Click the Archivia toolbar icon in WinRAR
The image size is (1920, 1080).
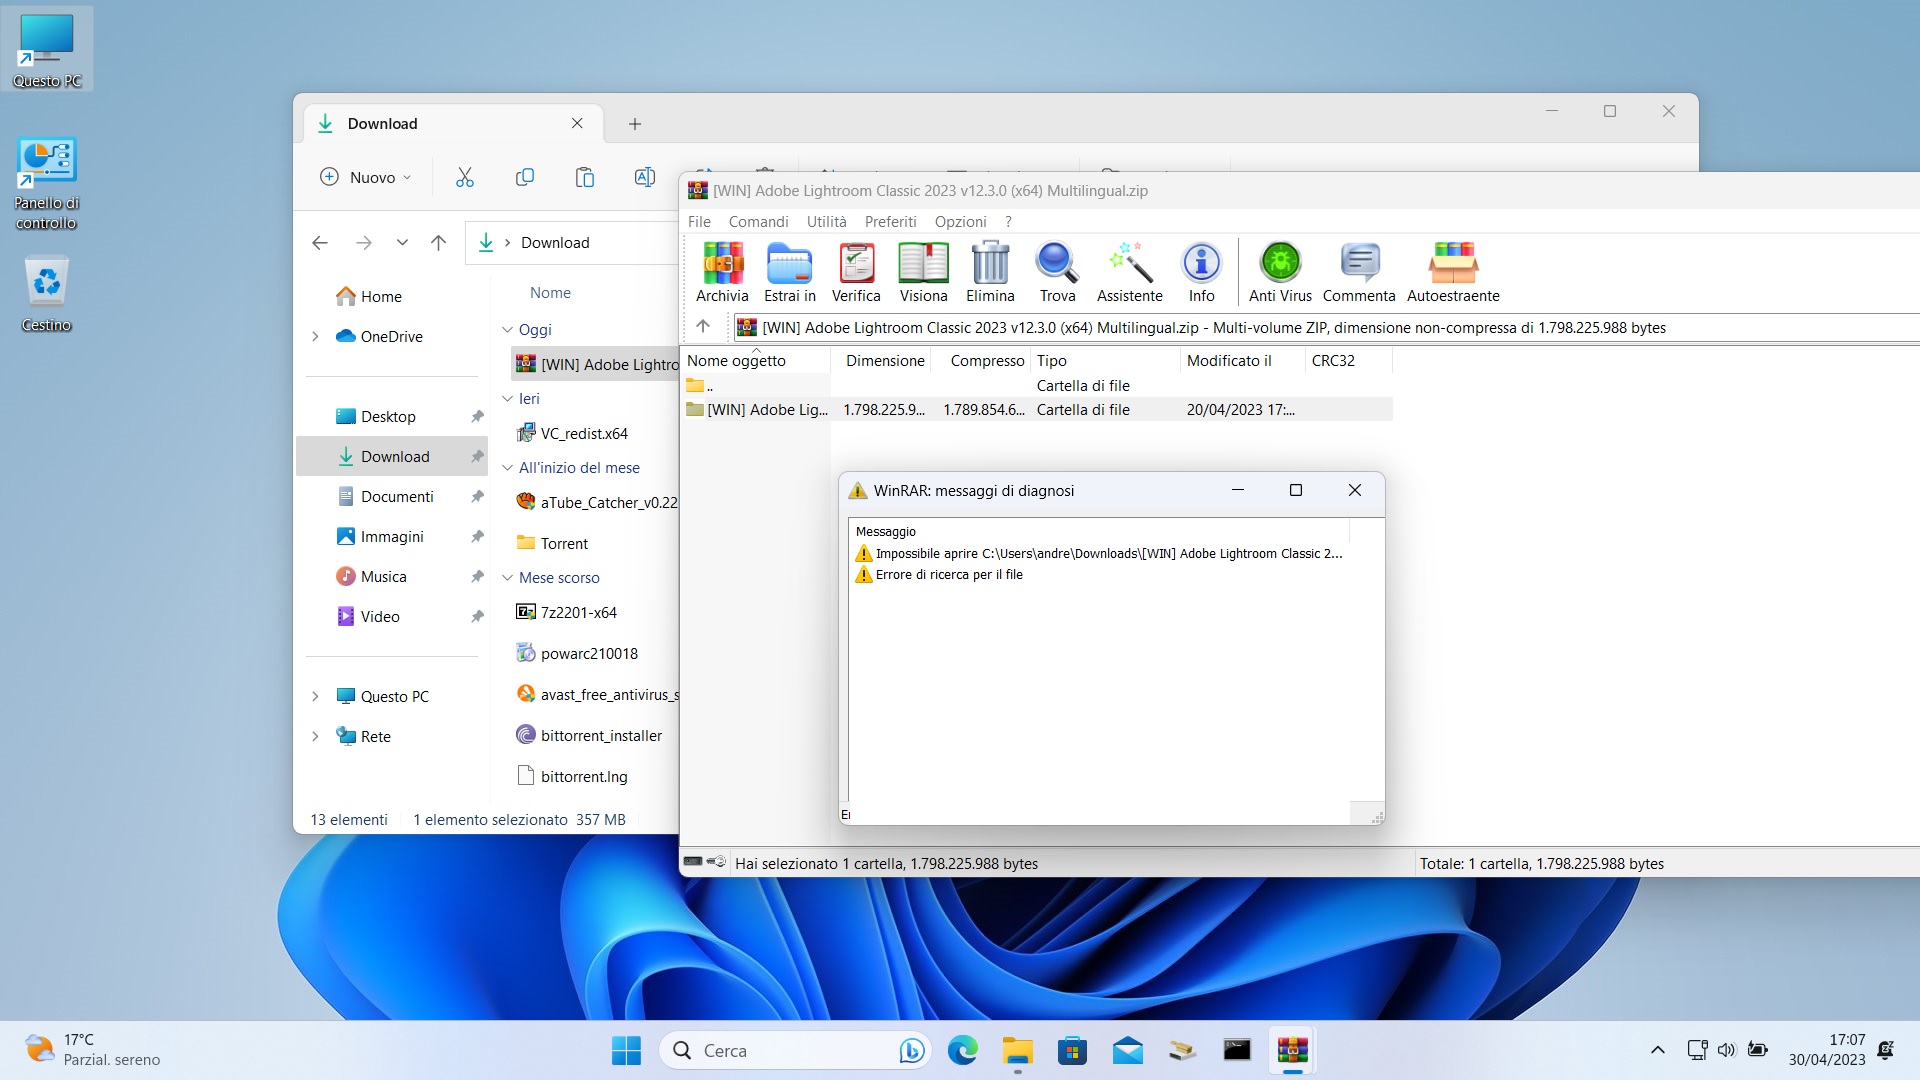[722, 272]
